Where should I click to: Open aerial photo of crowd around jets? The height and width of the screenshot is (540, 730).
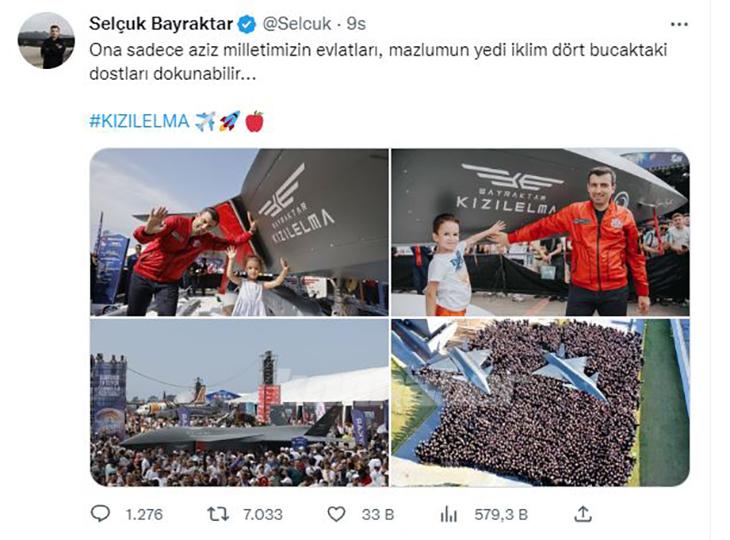coord(540,403)
